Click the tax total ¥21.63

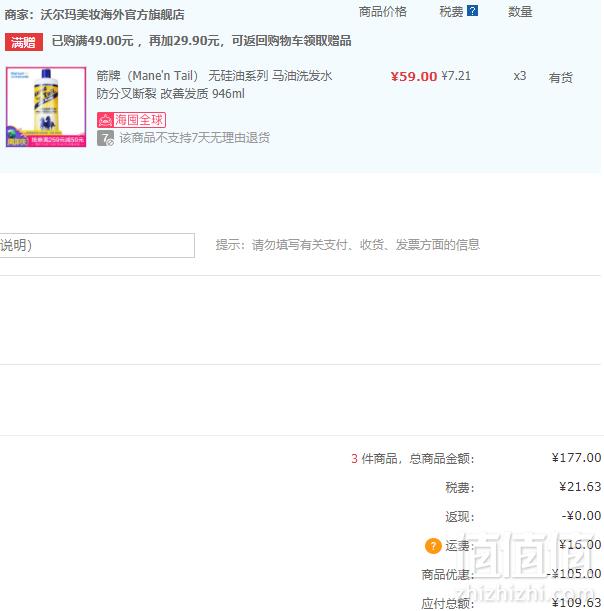(x=580, y=487)
